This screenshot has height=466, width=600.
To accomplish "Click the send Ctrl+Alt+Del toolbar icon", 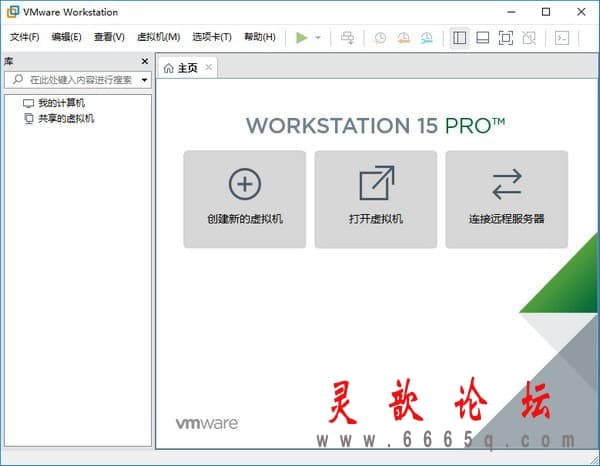I will click(347, 37).
